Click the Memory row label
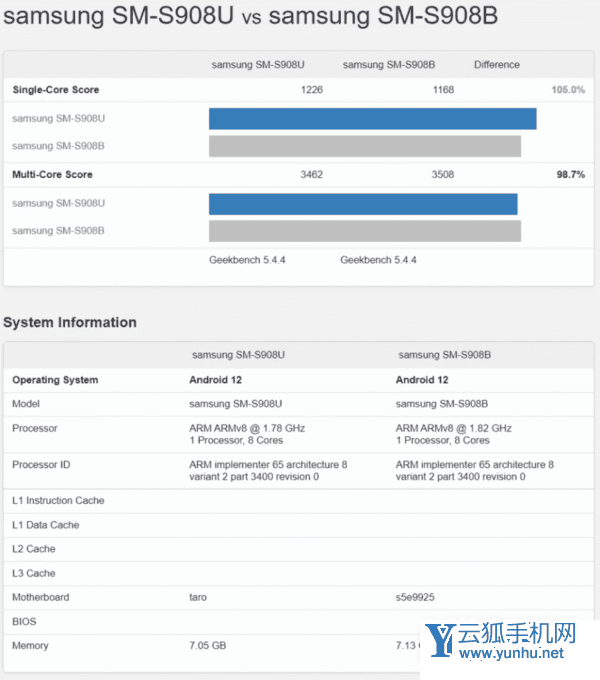The height and width of the screenshot is (680, 600). point(30,645)
